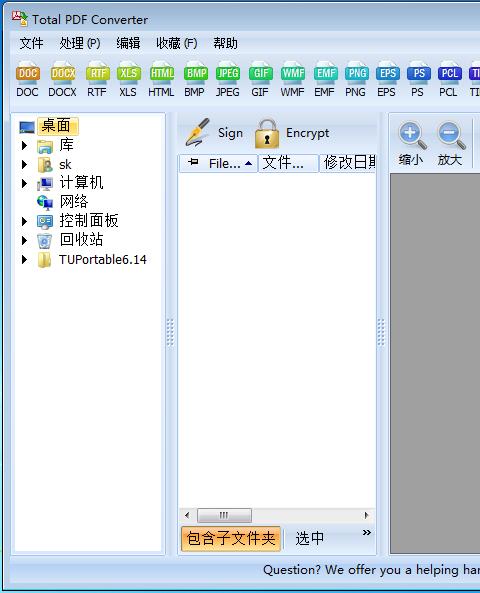480x593 pixels.
Task: Expand the 库 tree node
Action: click(25, 145)
